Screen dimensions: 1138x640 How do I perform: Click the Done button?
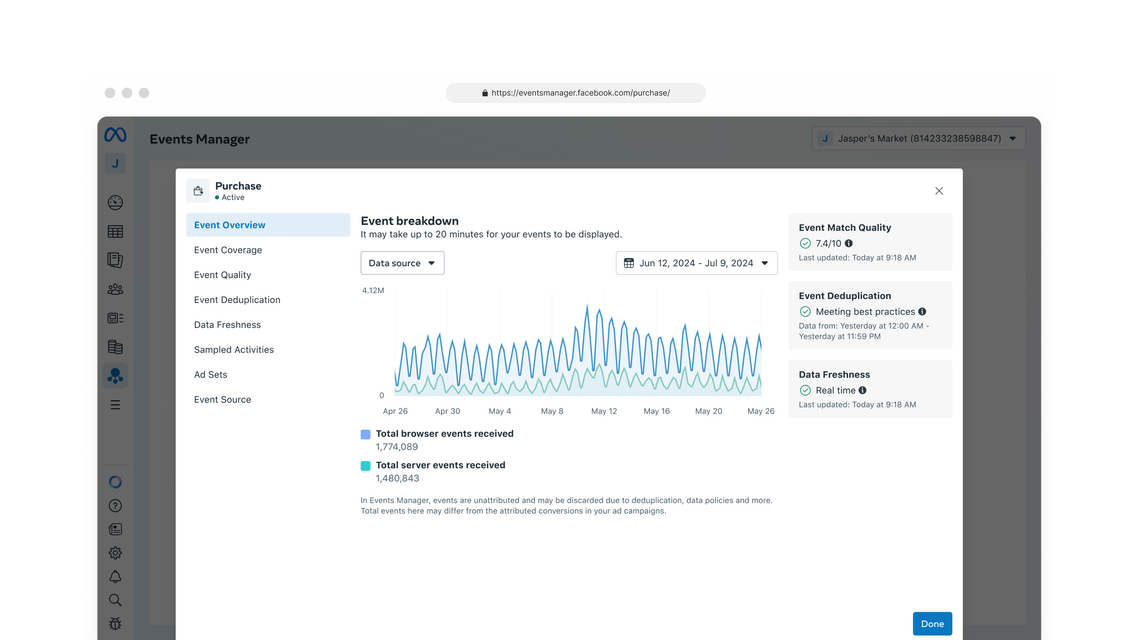[933, 624]
